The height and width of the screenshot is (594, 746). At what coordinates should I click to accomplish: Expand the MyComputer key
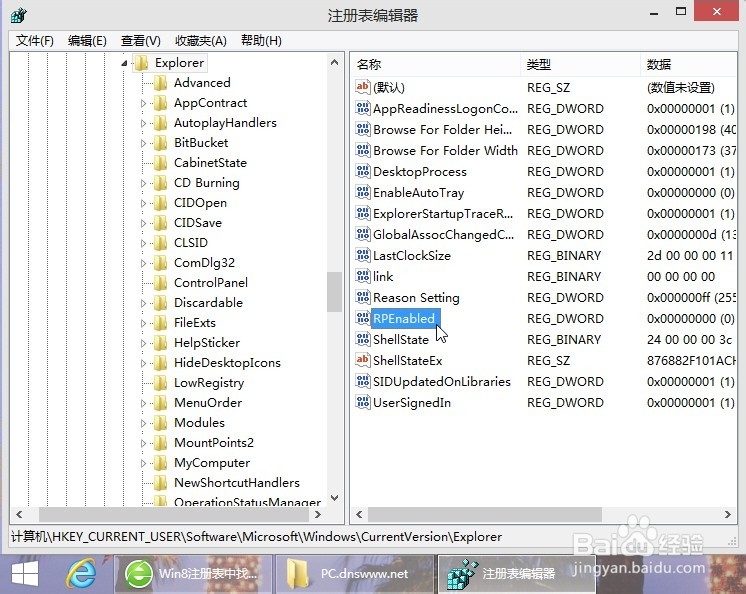click(x=143, y=462)
